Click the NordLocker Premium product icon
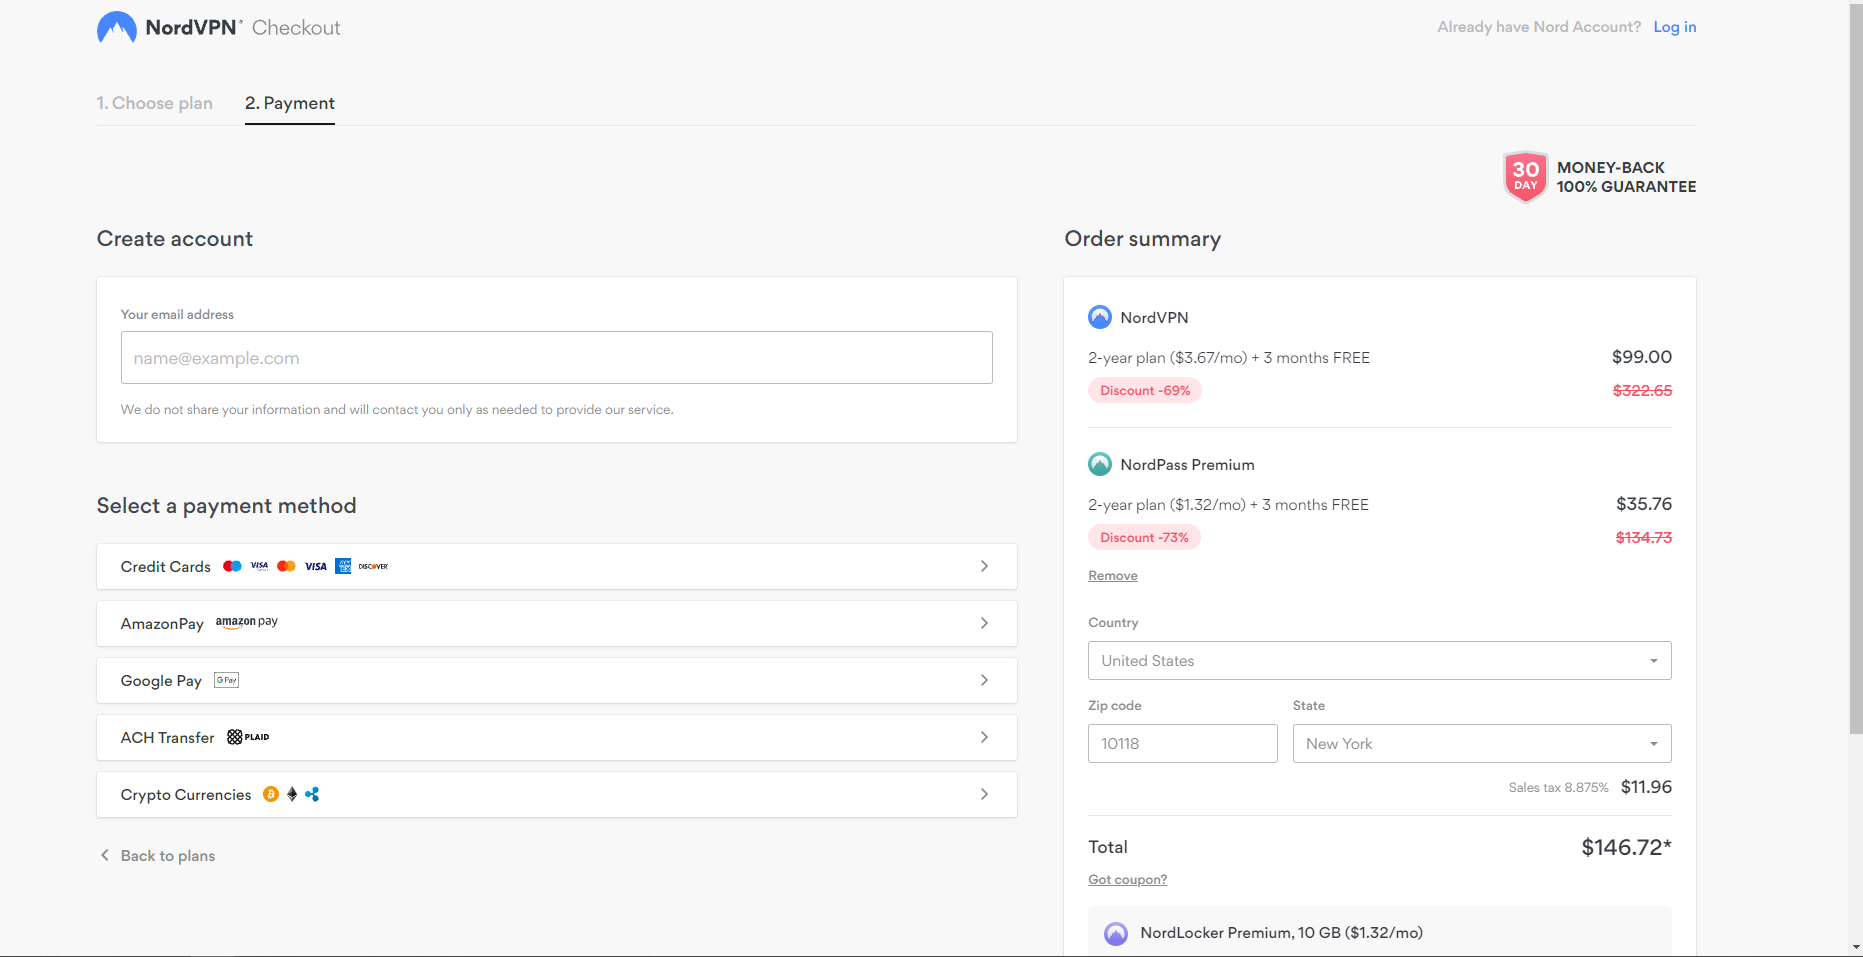This screenshot has width=1863, height=957. coord(1116,933)
